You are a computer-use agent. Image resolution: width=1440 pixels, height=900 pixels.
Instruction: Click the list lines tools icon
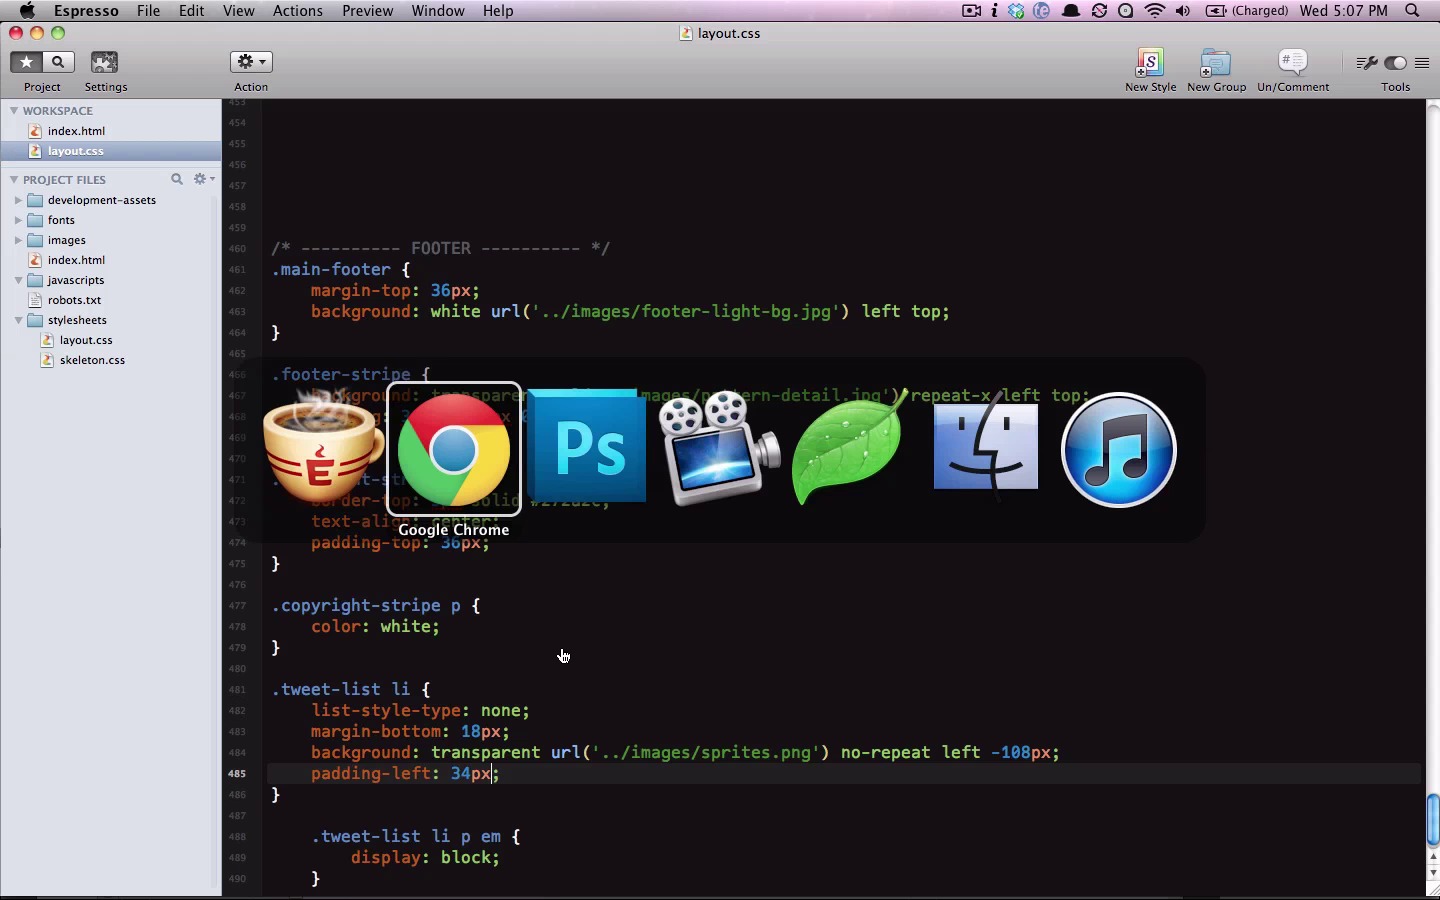click(1422, 63)
